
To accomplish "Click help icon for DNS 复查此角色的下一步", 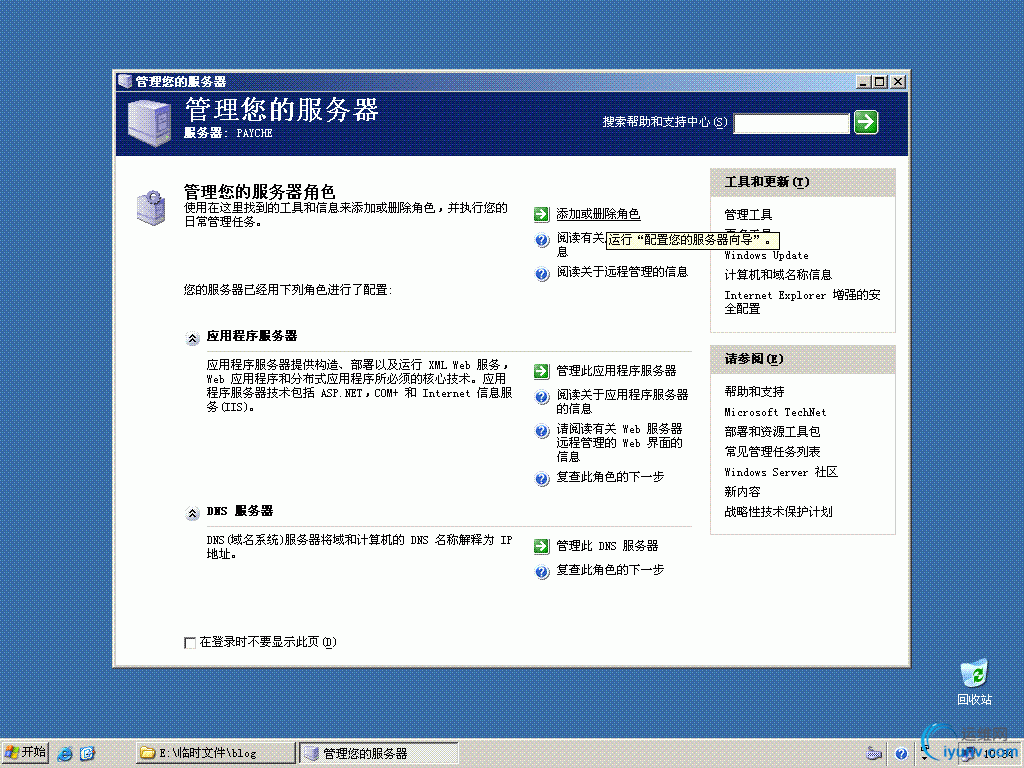I will point(542,571).
